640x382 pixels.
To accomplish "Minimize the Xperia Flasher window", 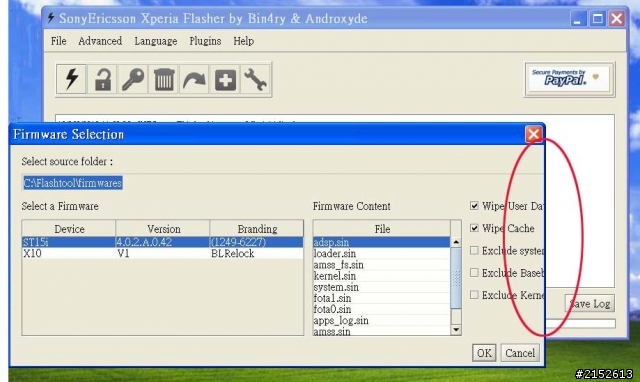I will coord(578,19).
